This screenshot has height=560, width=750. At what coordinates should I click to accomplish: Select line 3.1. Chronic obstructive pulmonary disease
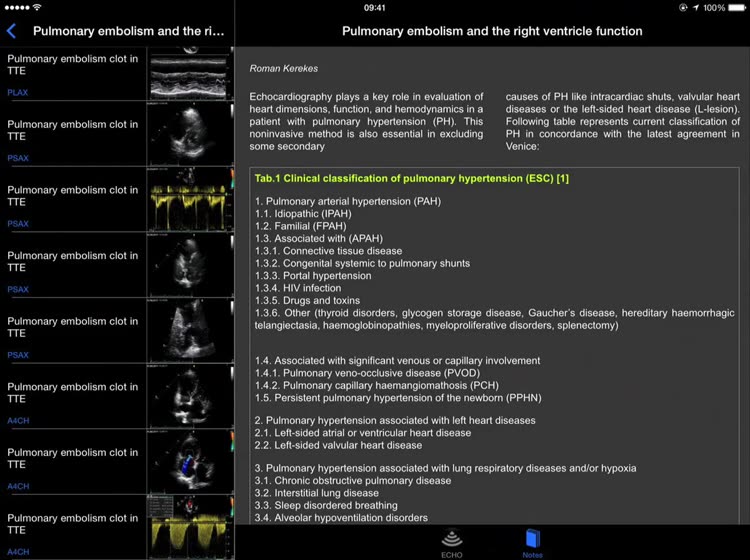[353, 481]
